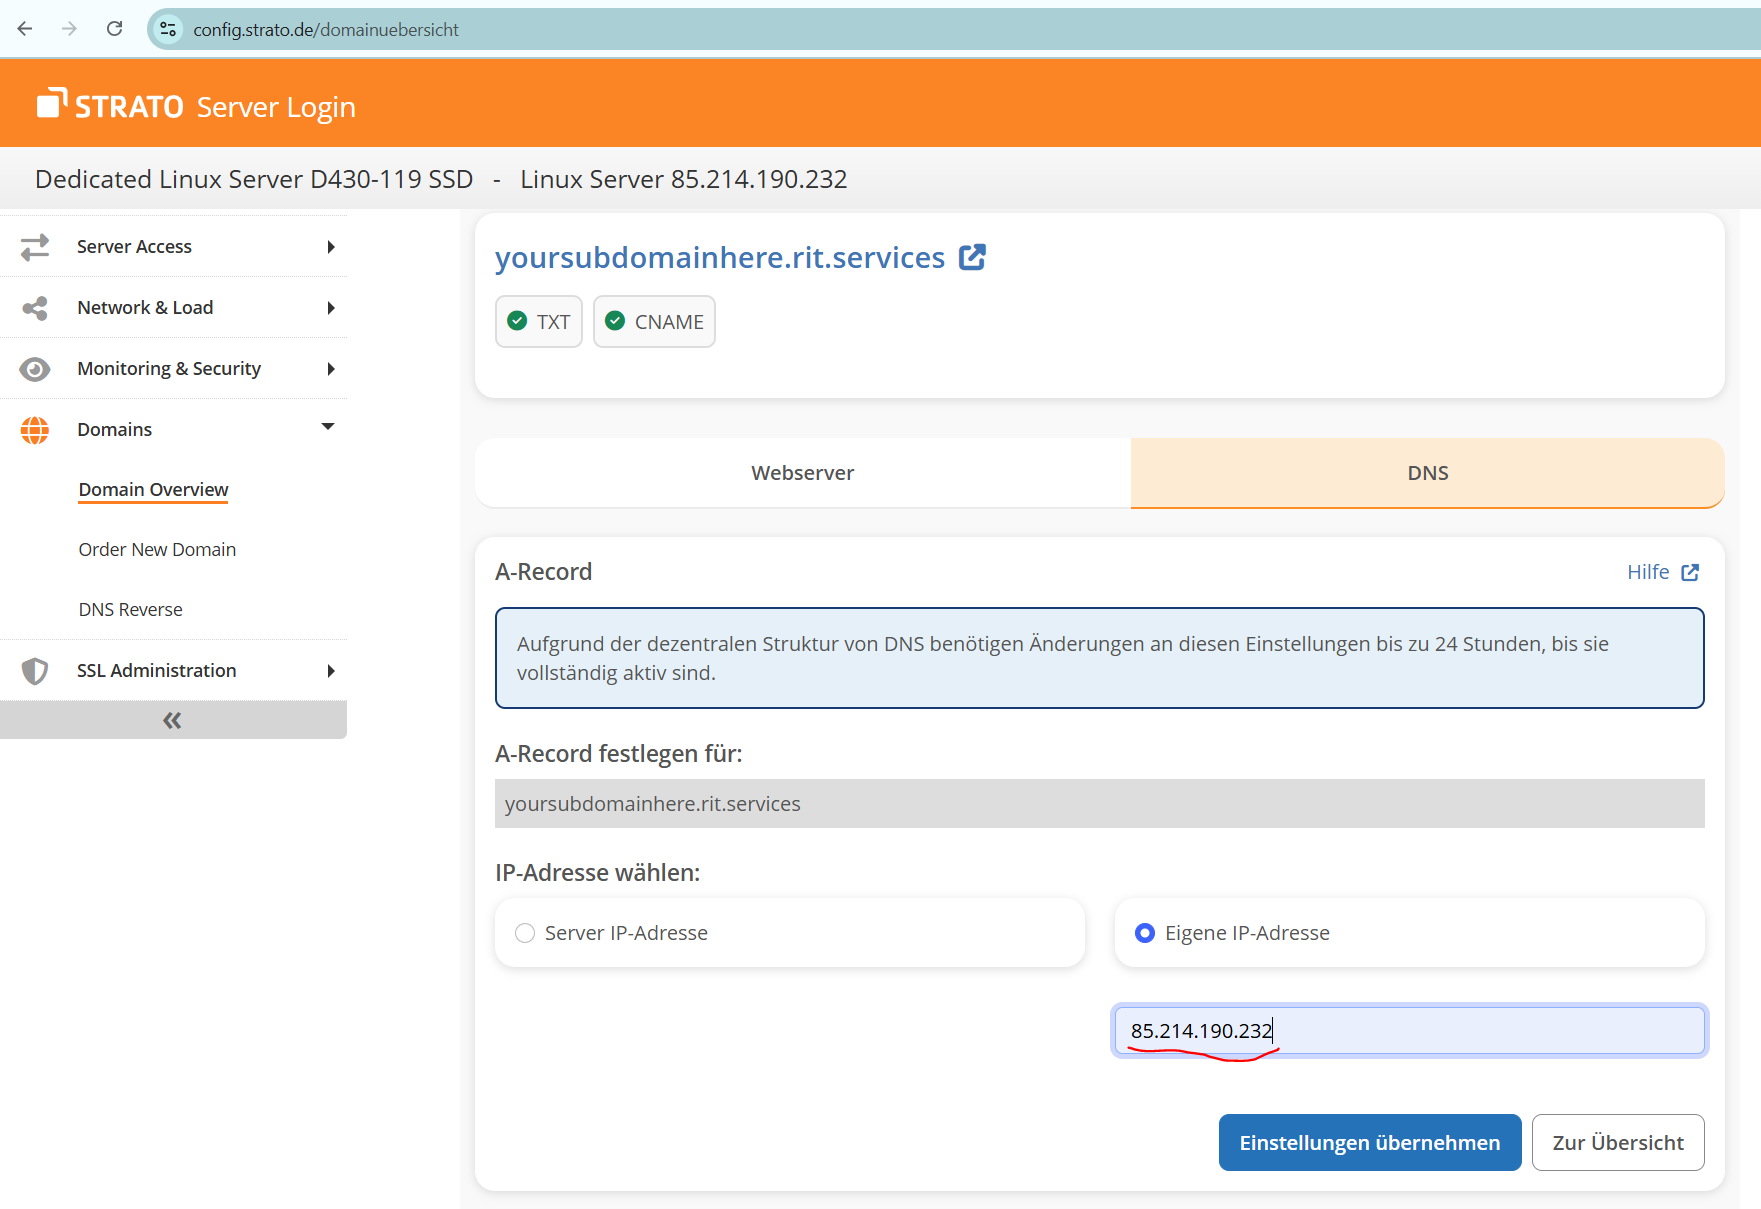Click the custom IP address input field

point(1410,1031)
